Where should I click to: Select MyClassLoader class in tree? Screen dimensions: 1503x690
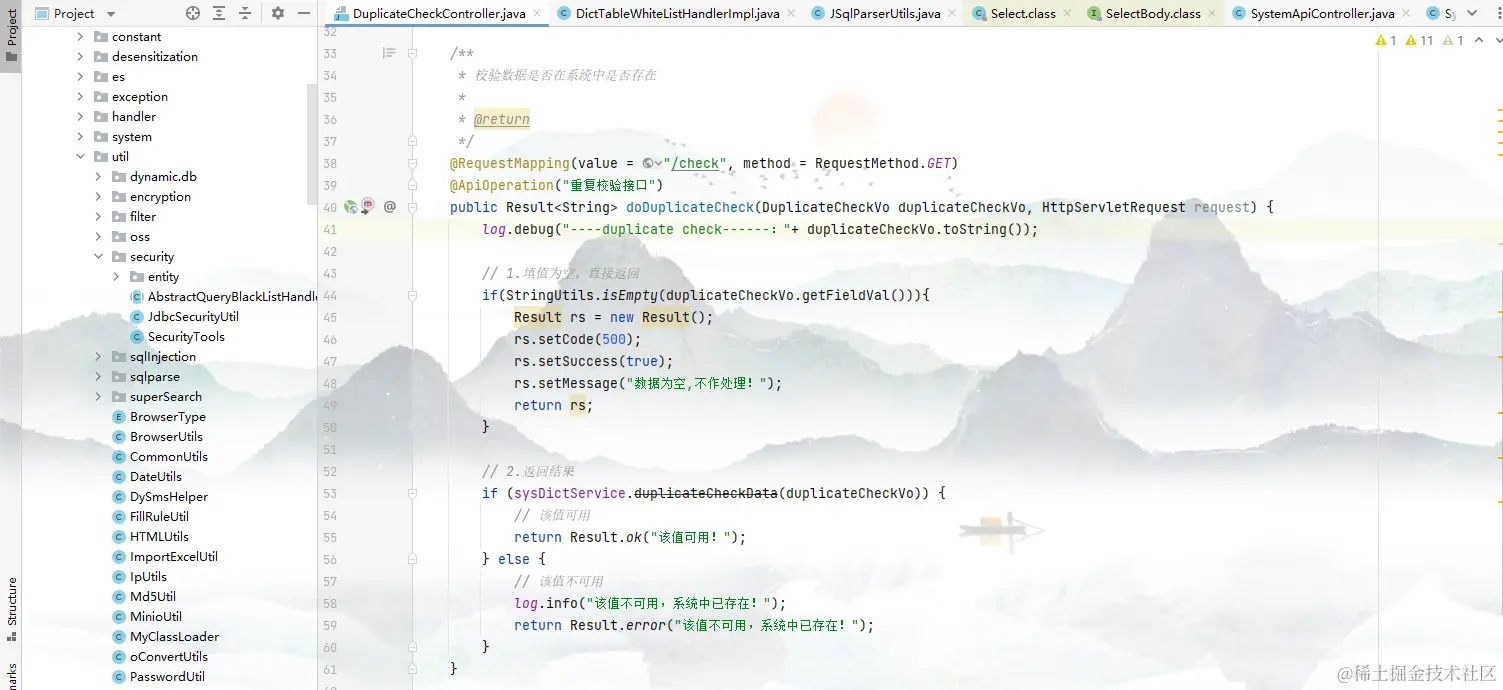(x=165, y=637)
